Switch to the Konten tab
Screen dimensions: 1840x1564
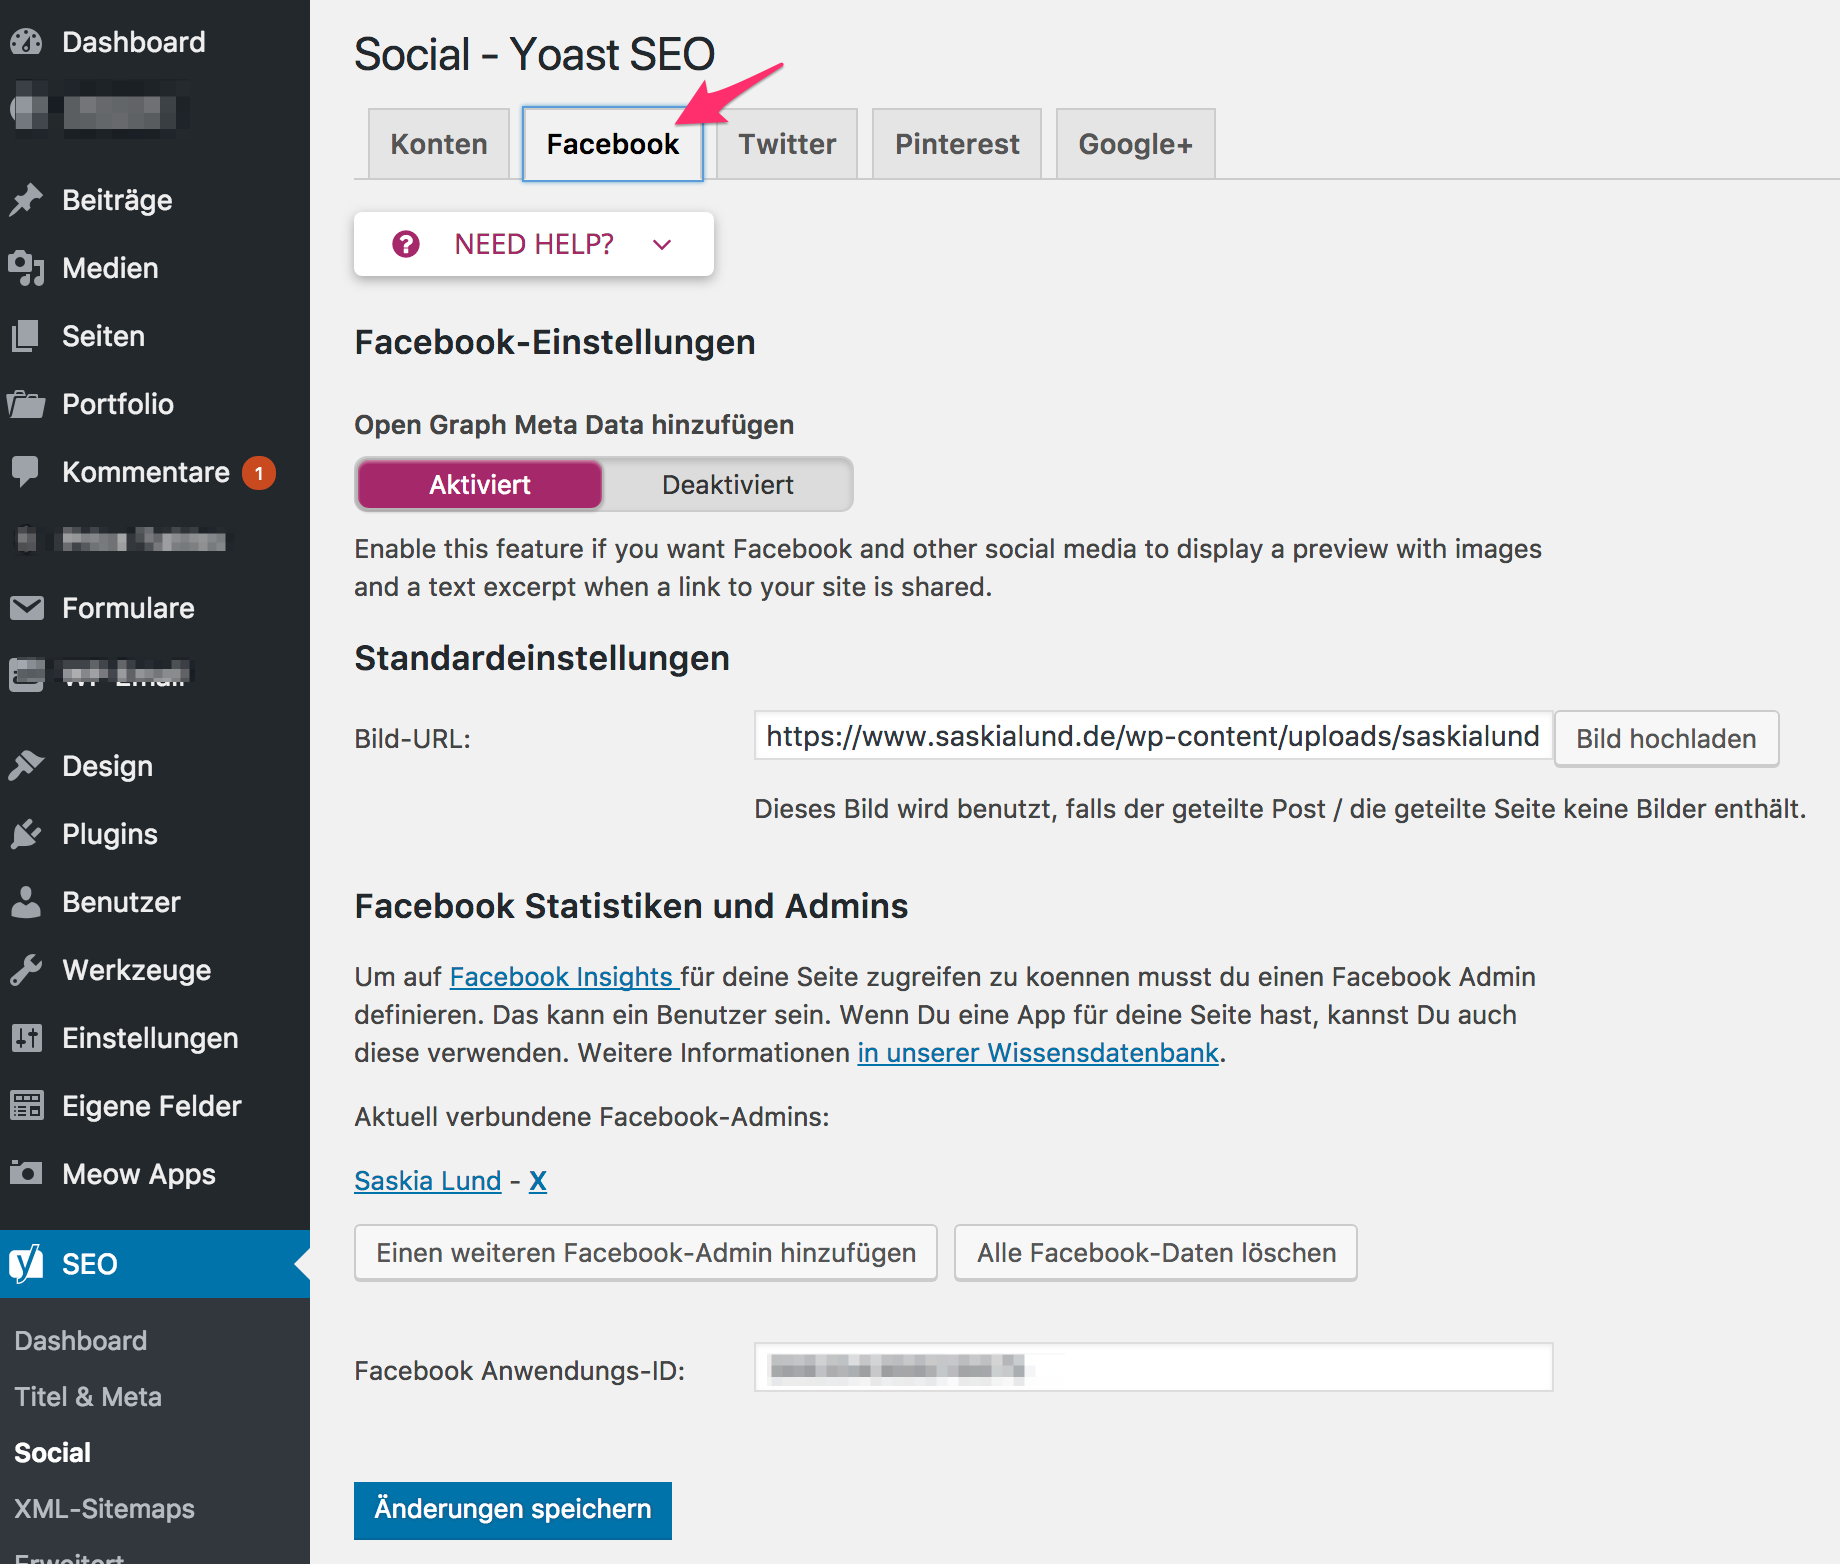(439, 144)
